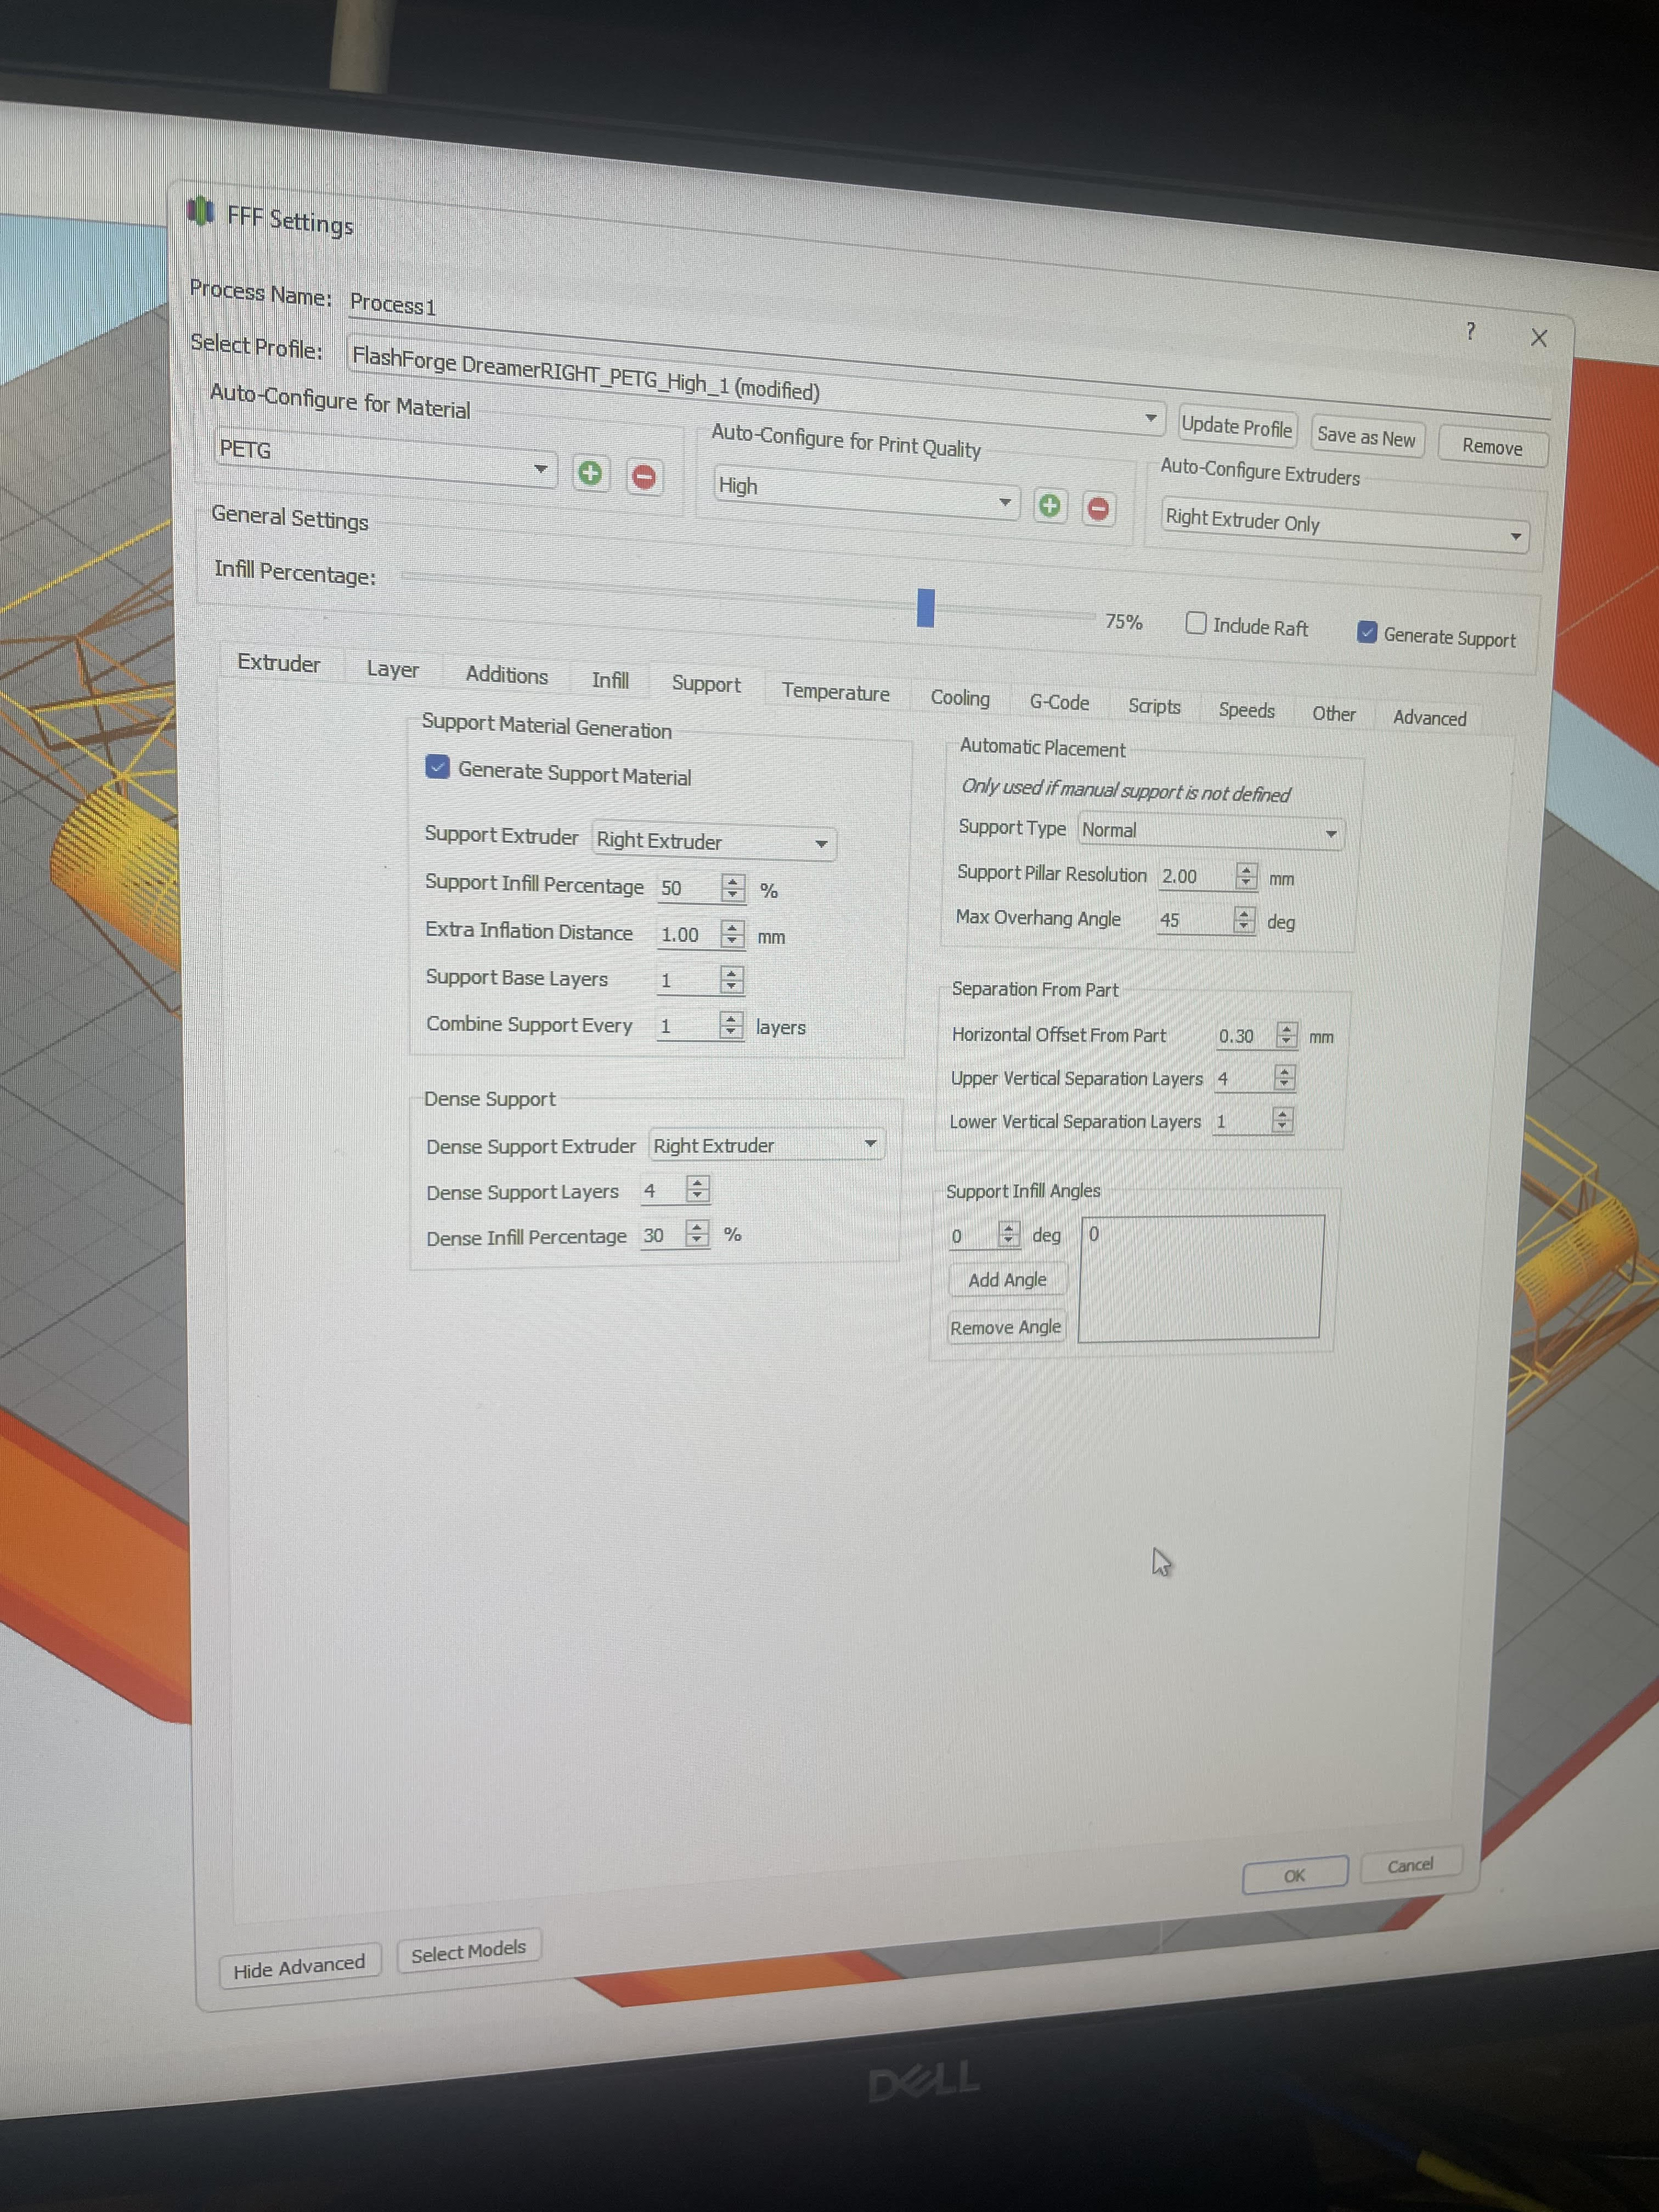Add a new material with green plus
This screenshot has width=1659, height=2212.
(x=590, y=473)
